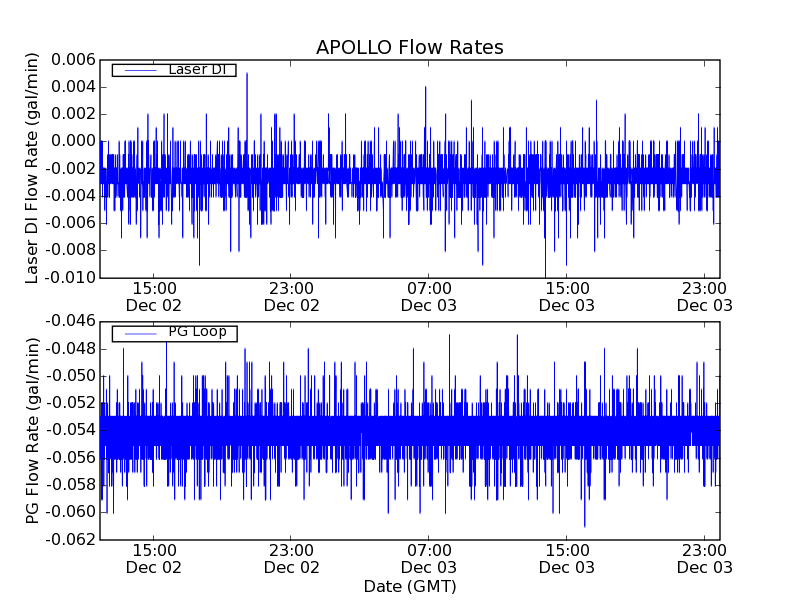Click the -0.050 tick label on bottom plot
Image resolution: width=800 pixels, height=600 pixels.
[x=70, y=377]
